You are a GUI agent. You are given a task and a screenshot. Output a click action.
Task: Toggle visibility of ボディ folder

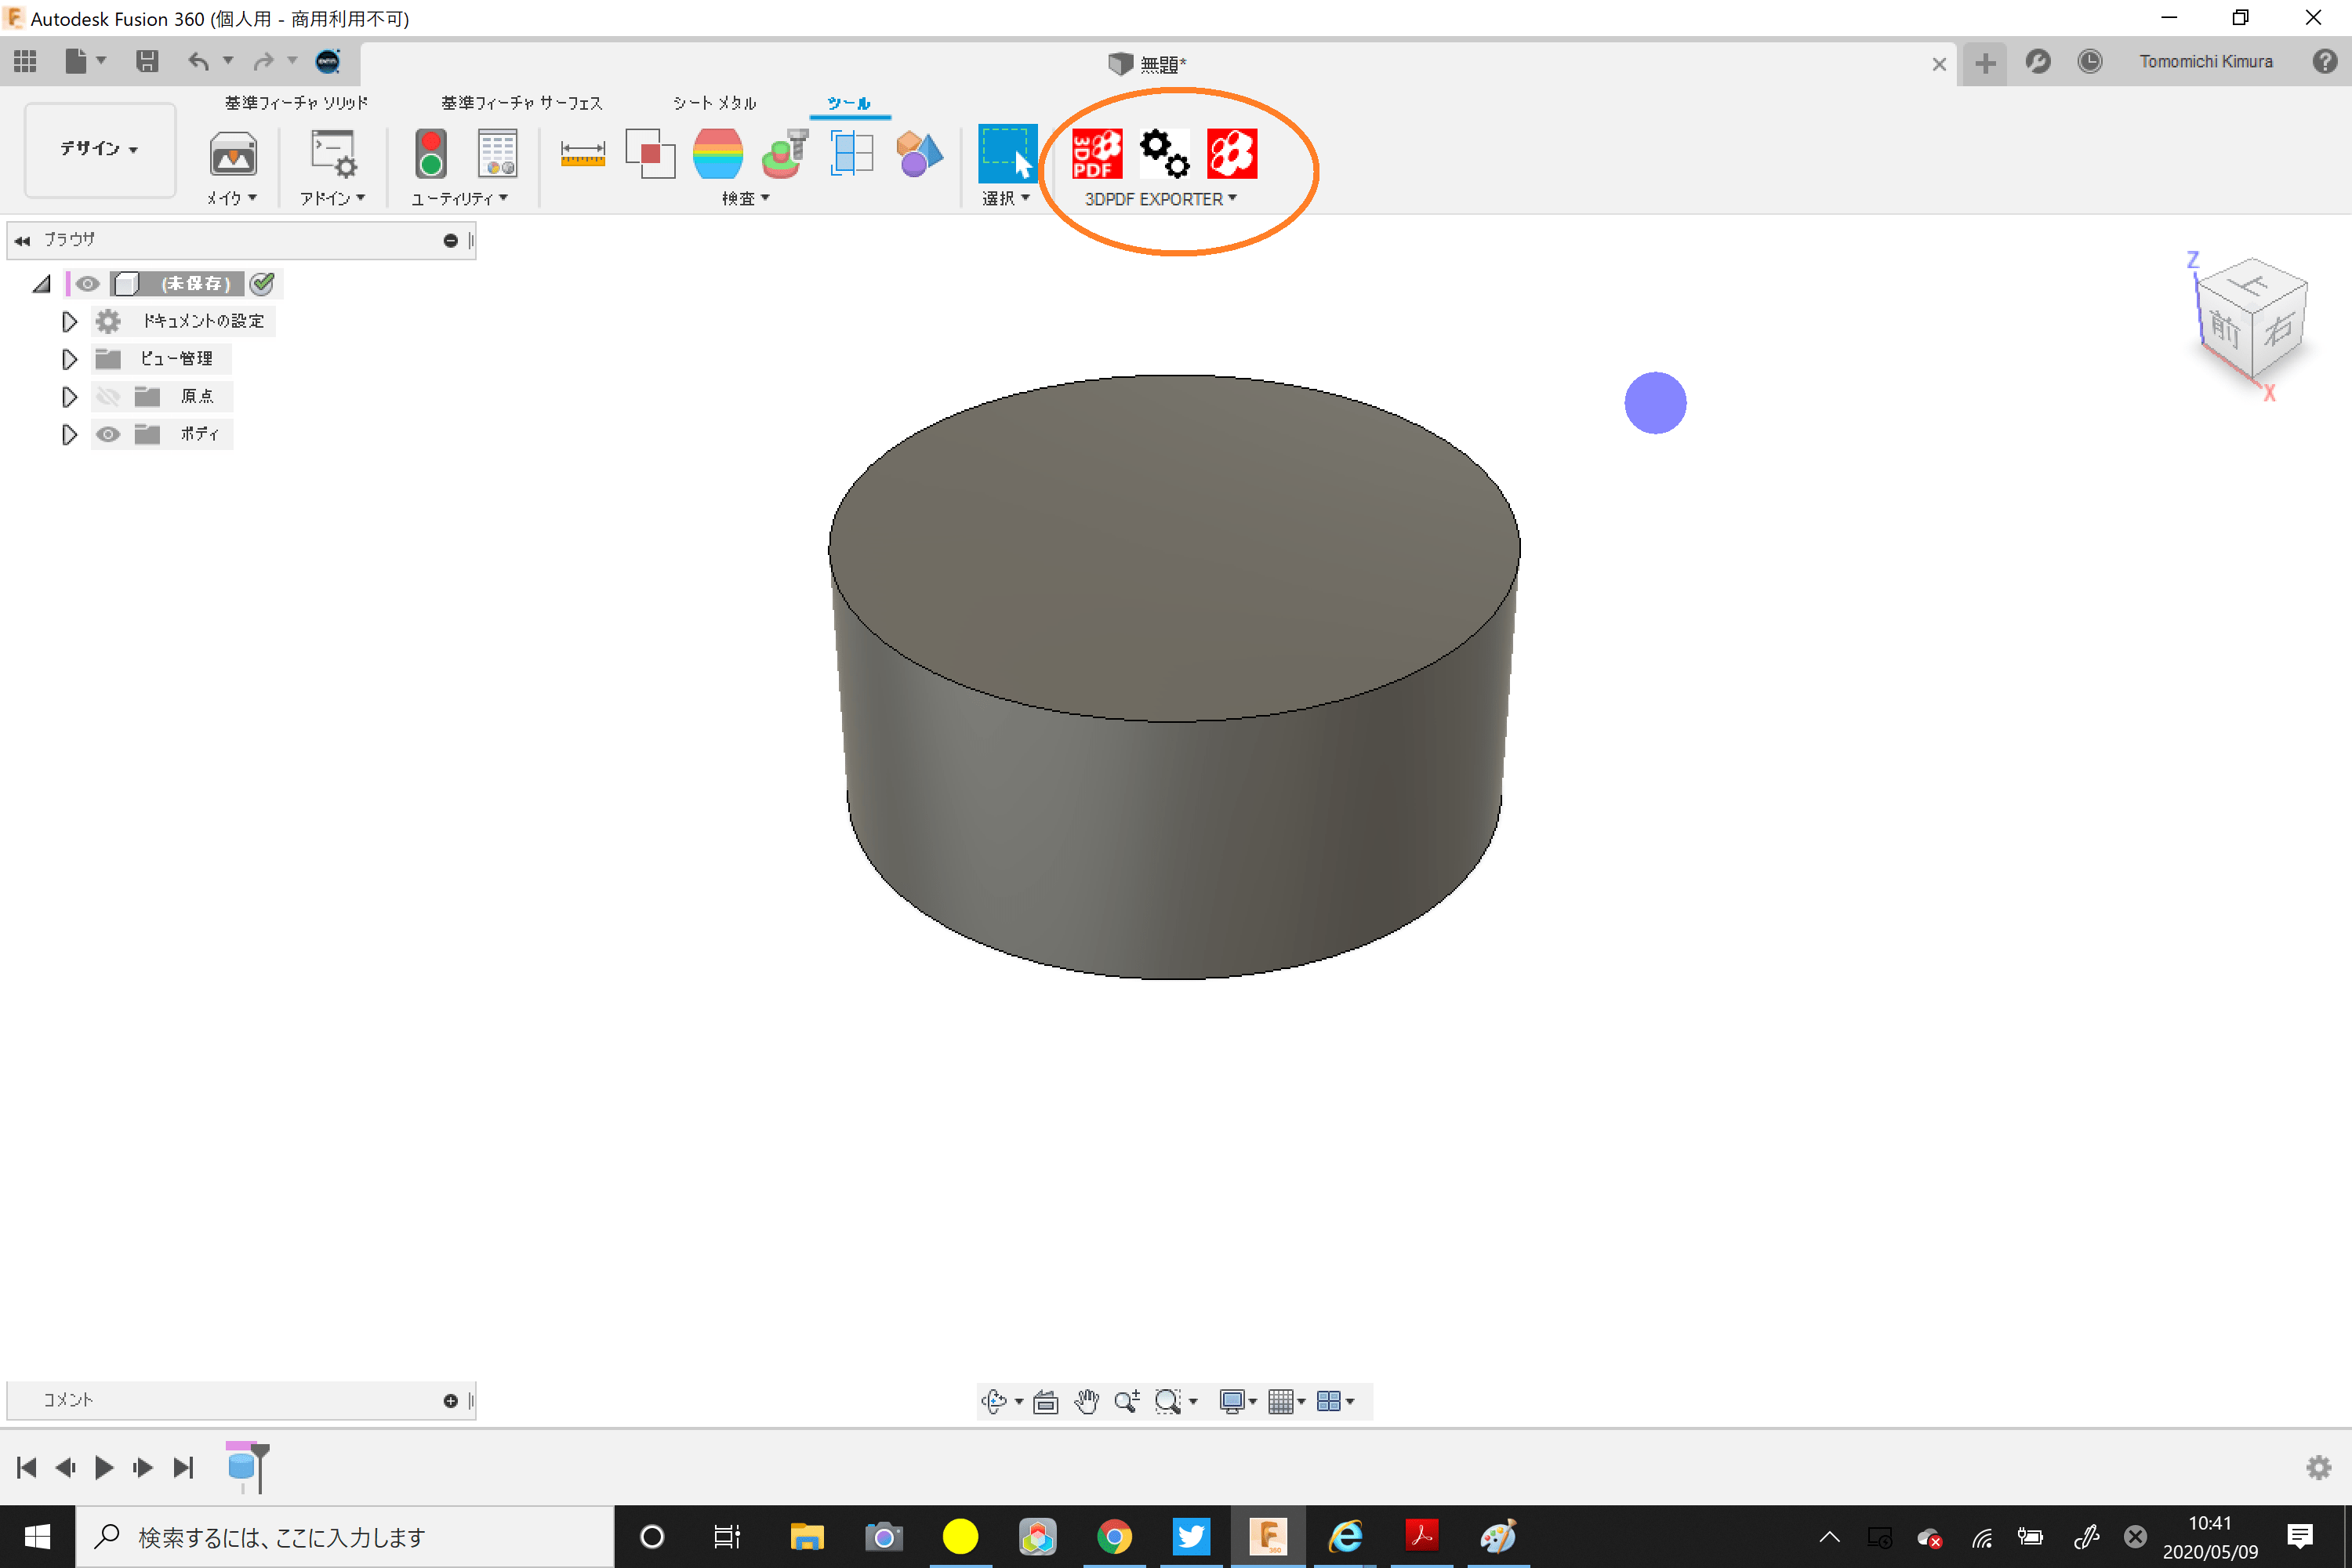pyautogui.click(x=108, y=434)
